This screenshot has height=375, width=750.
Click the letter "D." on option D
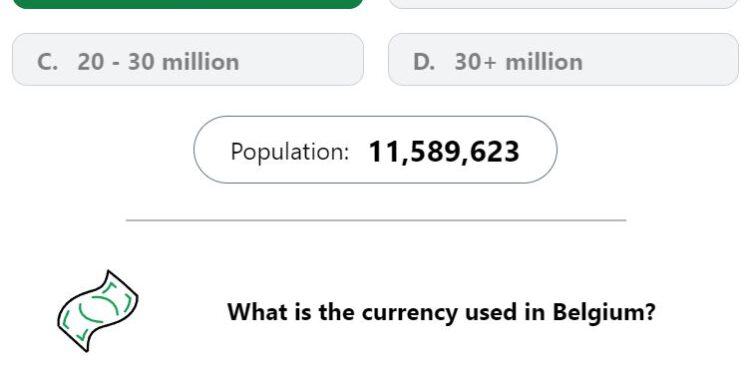tap(424, 62)
